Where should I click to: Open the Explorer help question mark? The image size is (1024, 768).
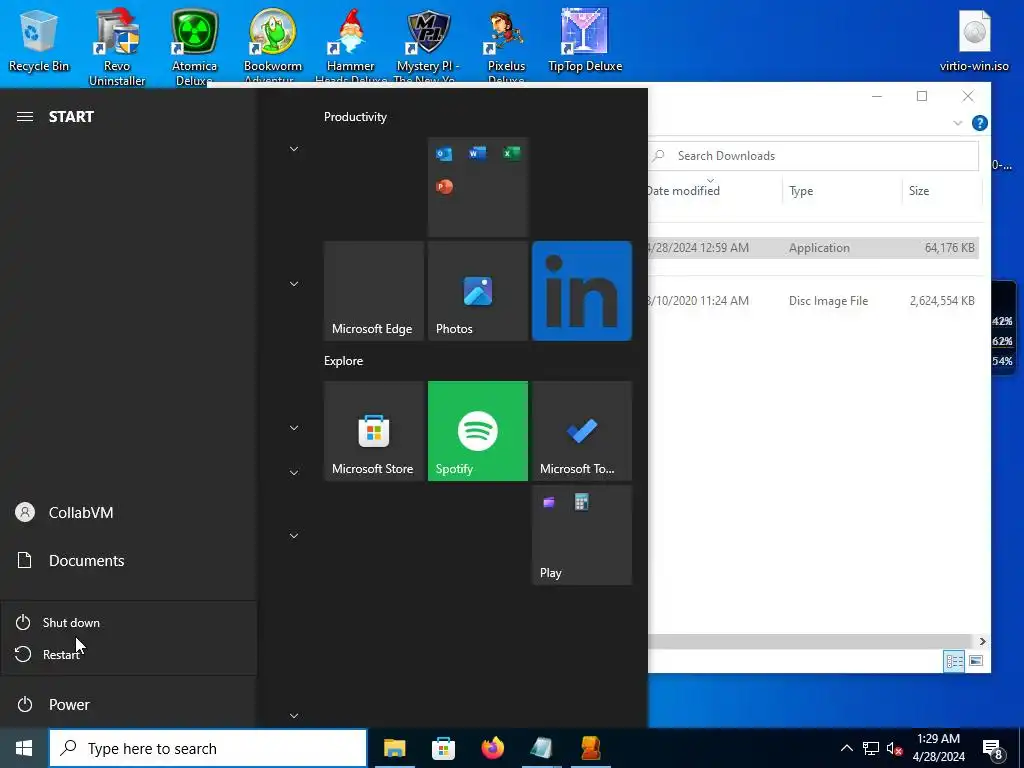pyautogui.click(x=980, y=123)
